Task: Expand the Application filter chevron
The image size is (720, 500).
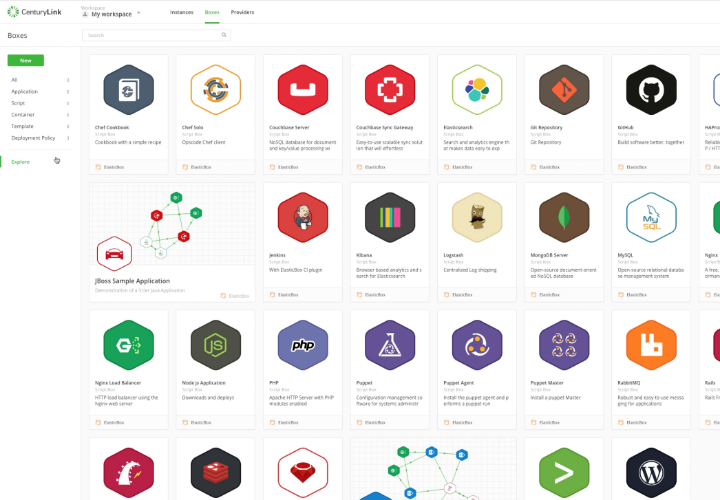Action: pyautogui.click(x=68, y=91)
